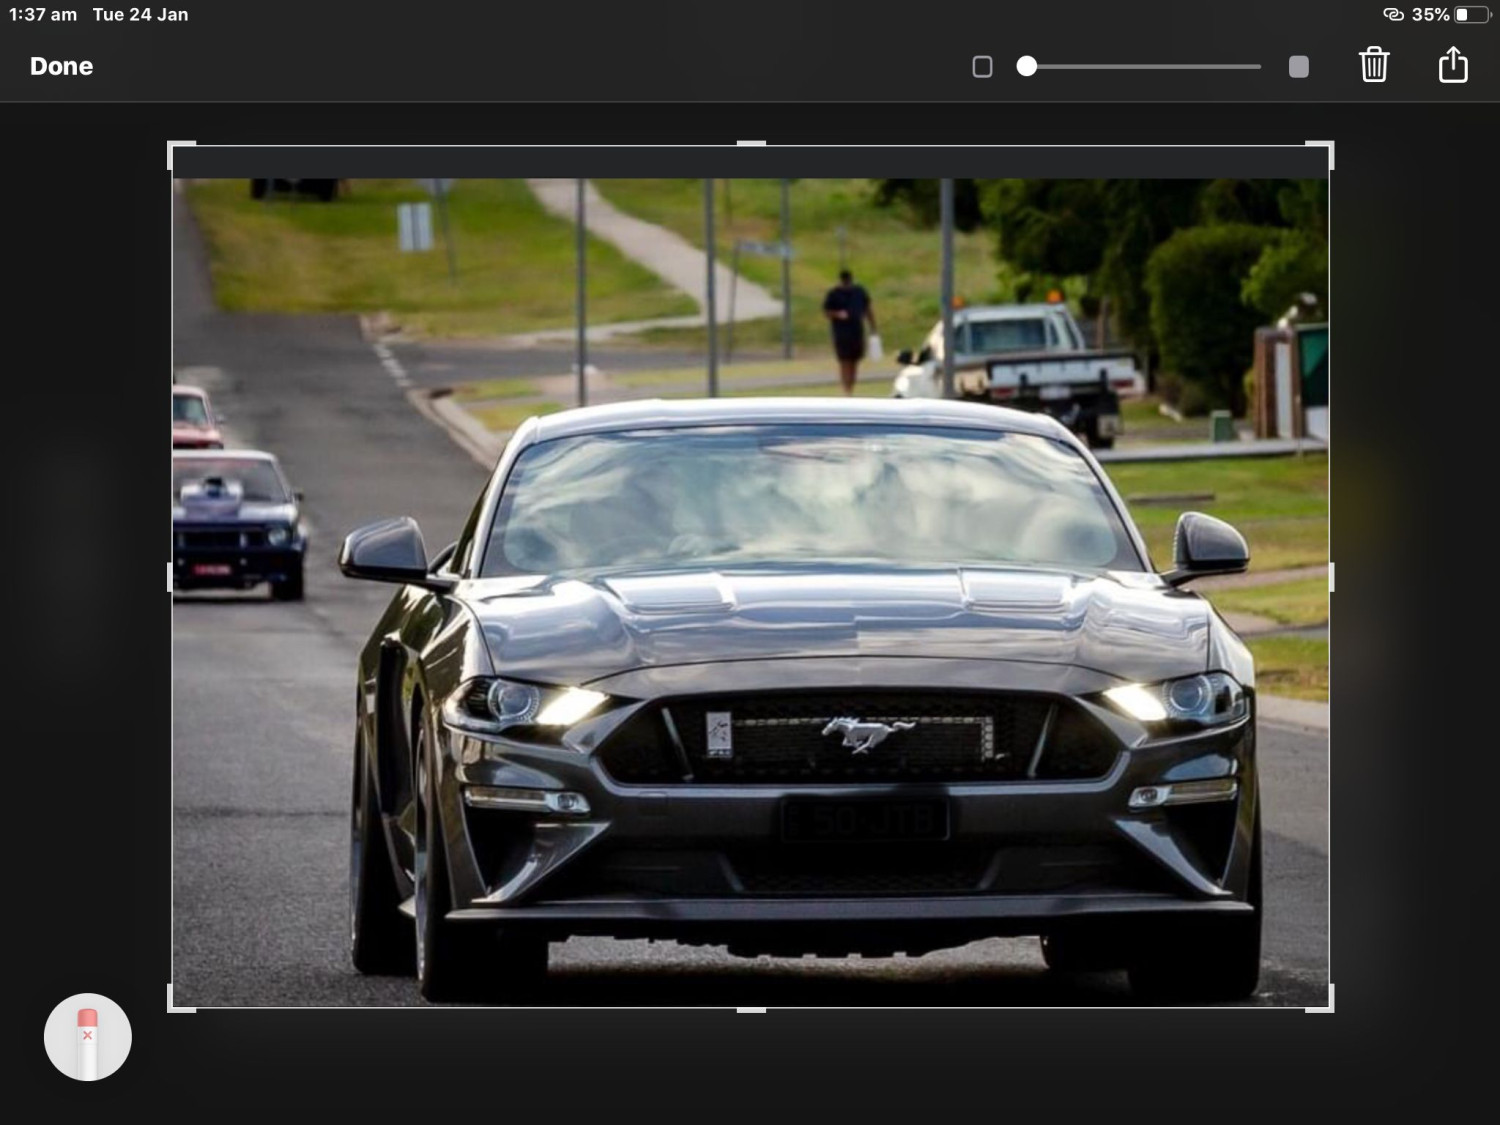This screenshot has width=1500, height=1125.
Task: Select the white opacity slider knob
Action: click(1026, 67)
